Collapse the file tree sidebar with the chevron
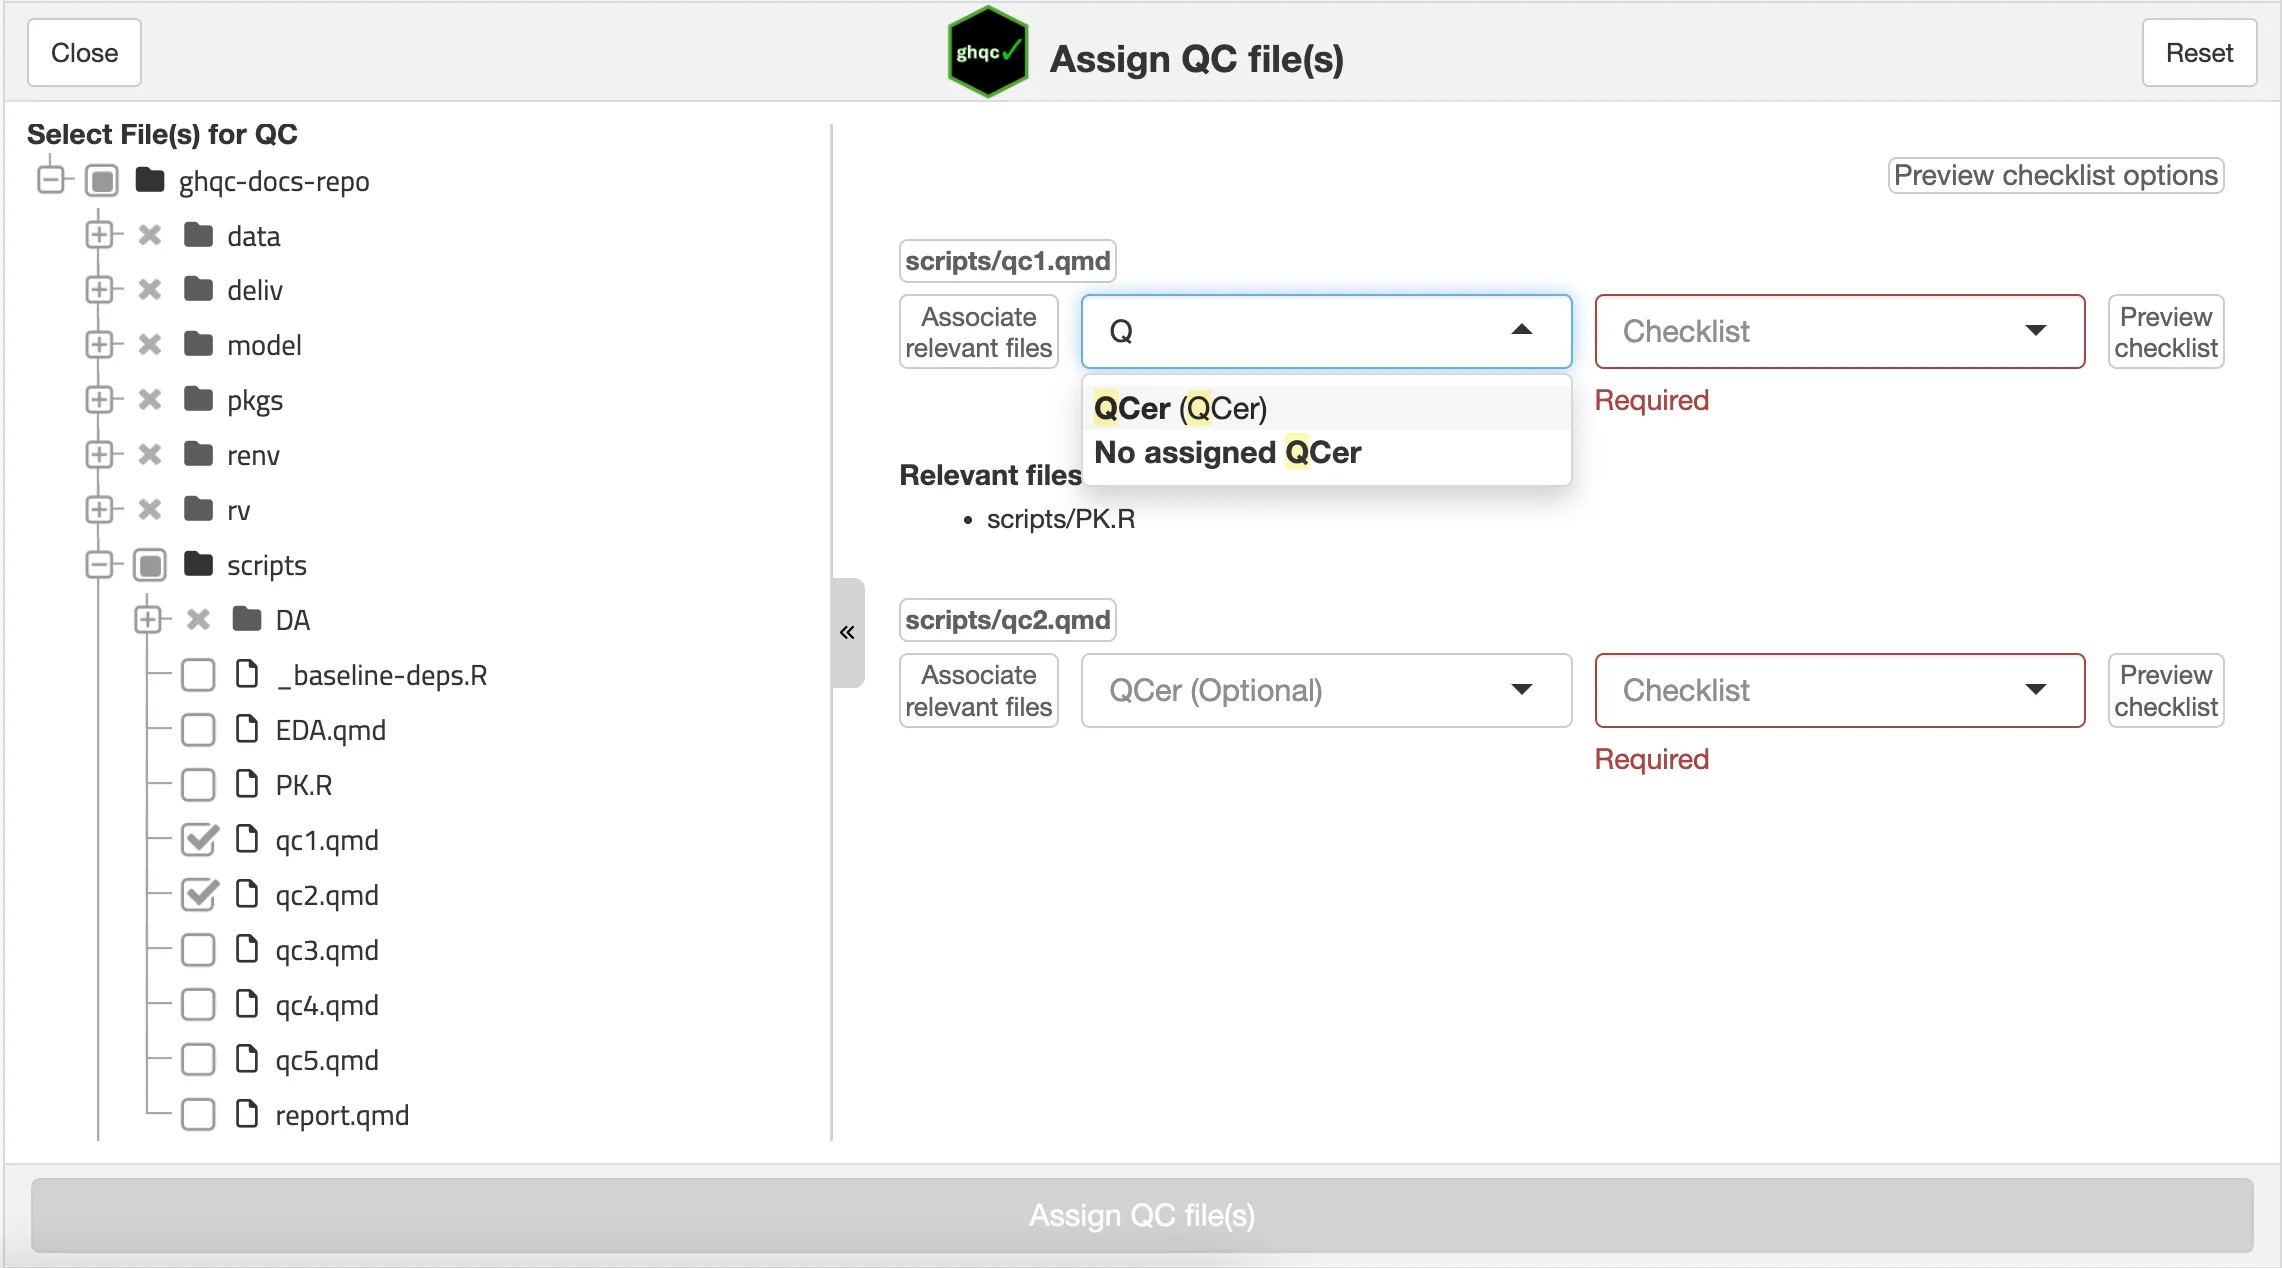The height and width of the screenshot is (1268, 2282). (847, 632)
